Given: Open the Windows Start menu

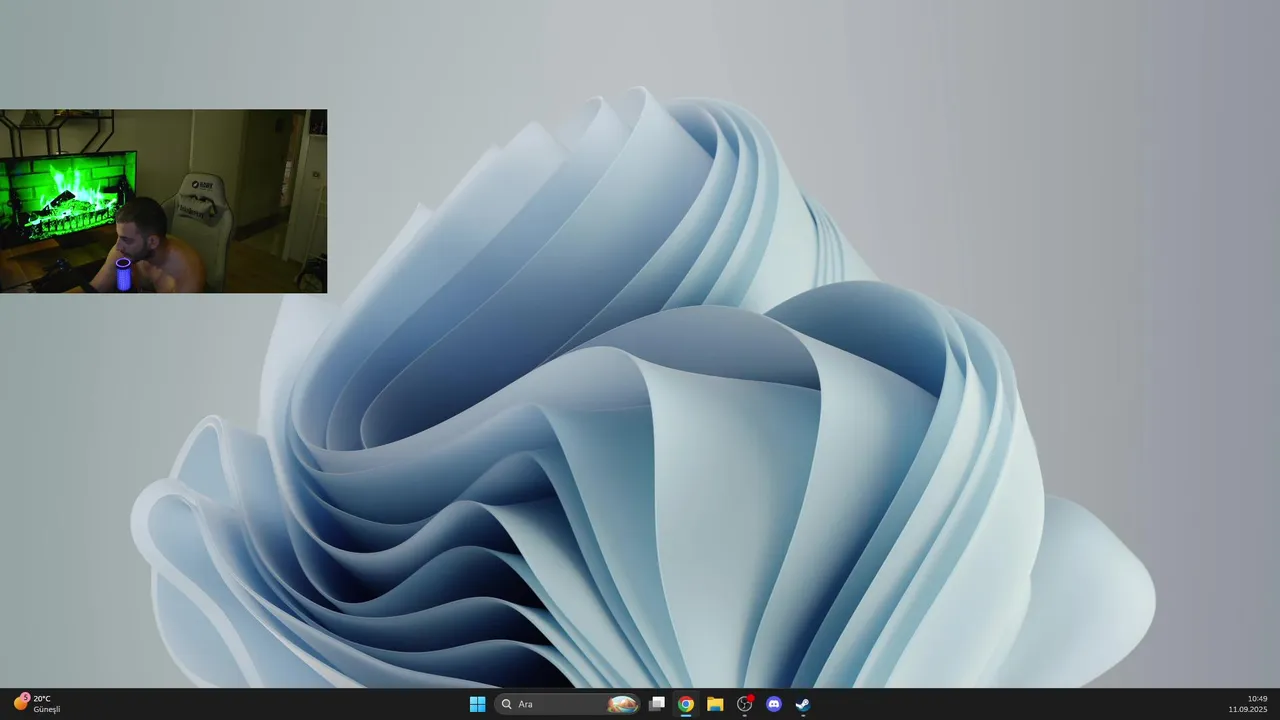Looking at the screenshot, I should 478,704.
